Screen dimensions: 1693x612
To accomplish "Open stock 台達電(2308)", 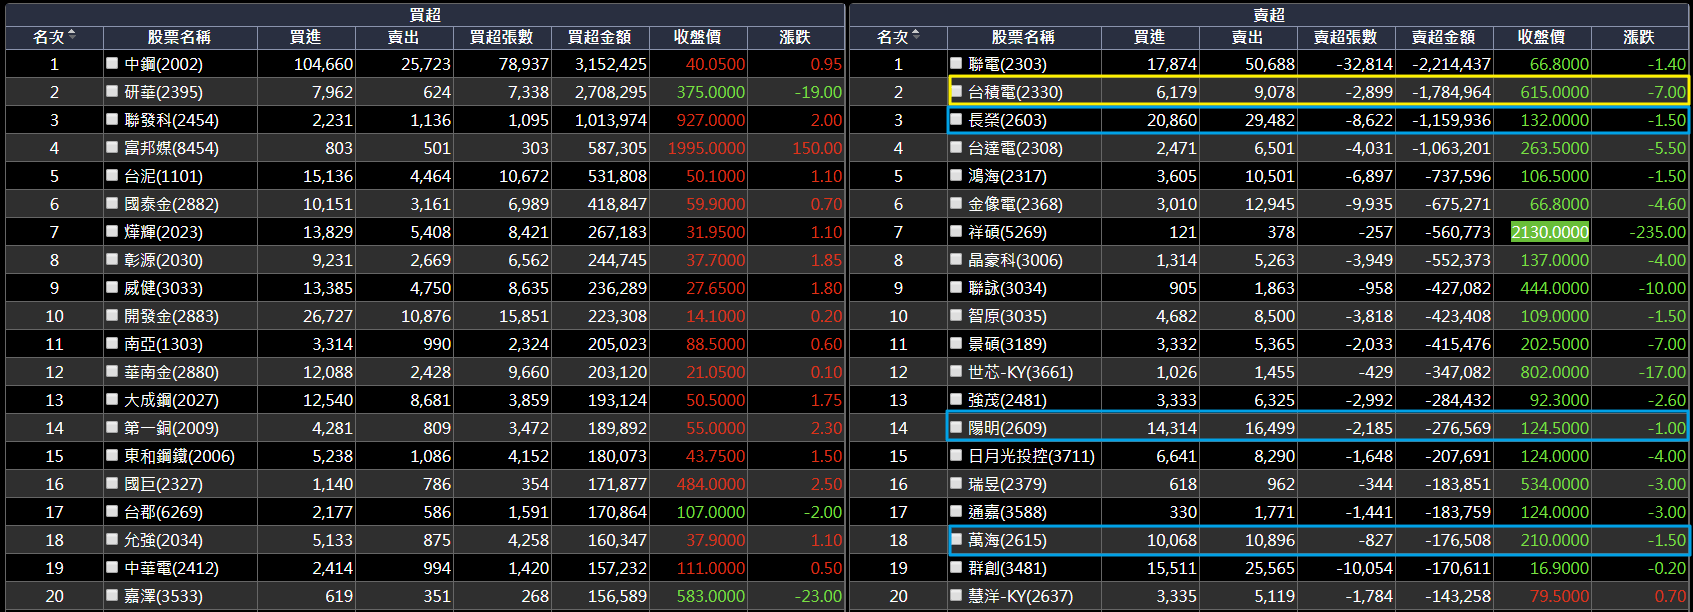I will (x=1015, y=148).
